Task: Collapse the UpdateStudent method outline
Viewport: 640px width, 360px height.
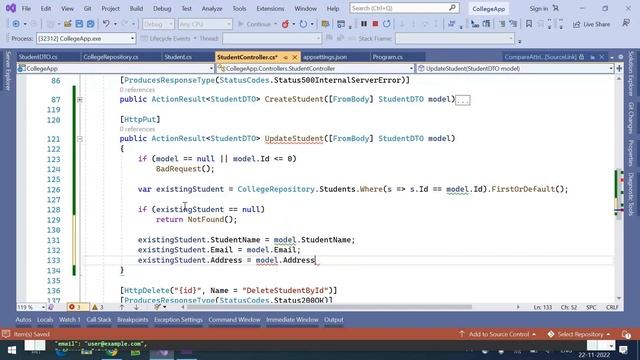Action: coord(80,139)
